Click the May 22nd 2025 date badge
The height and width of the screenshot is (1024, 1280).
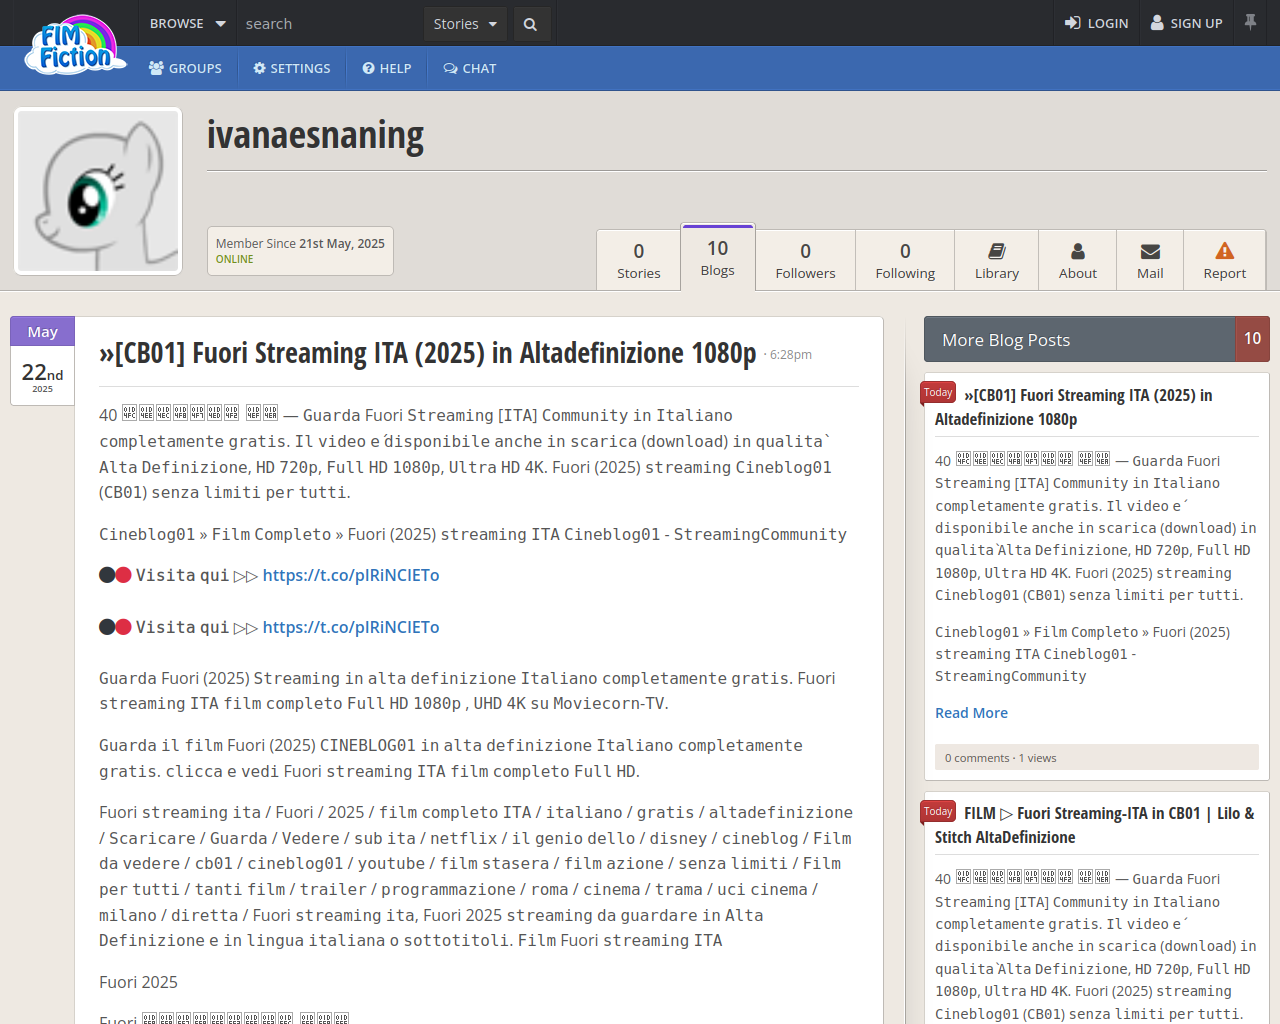pos(42,361)
